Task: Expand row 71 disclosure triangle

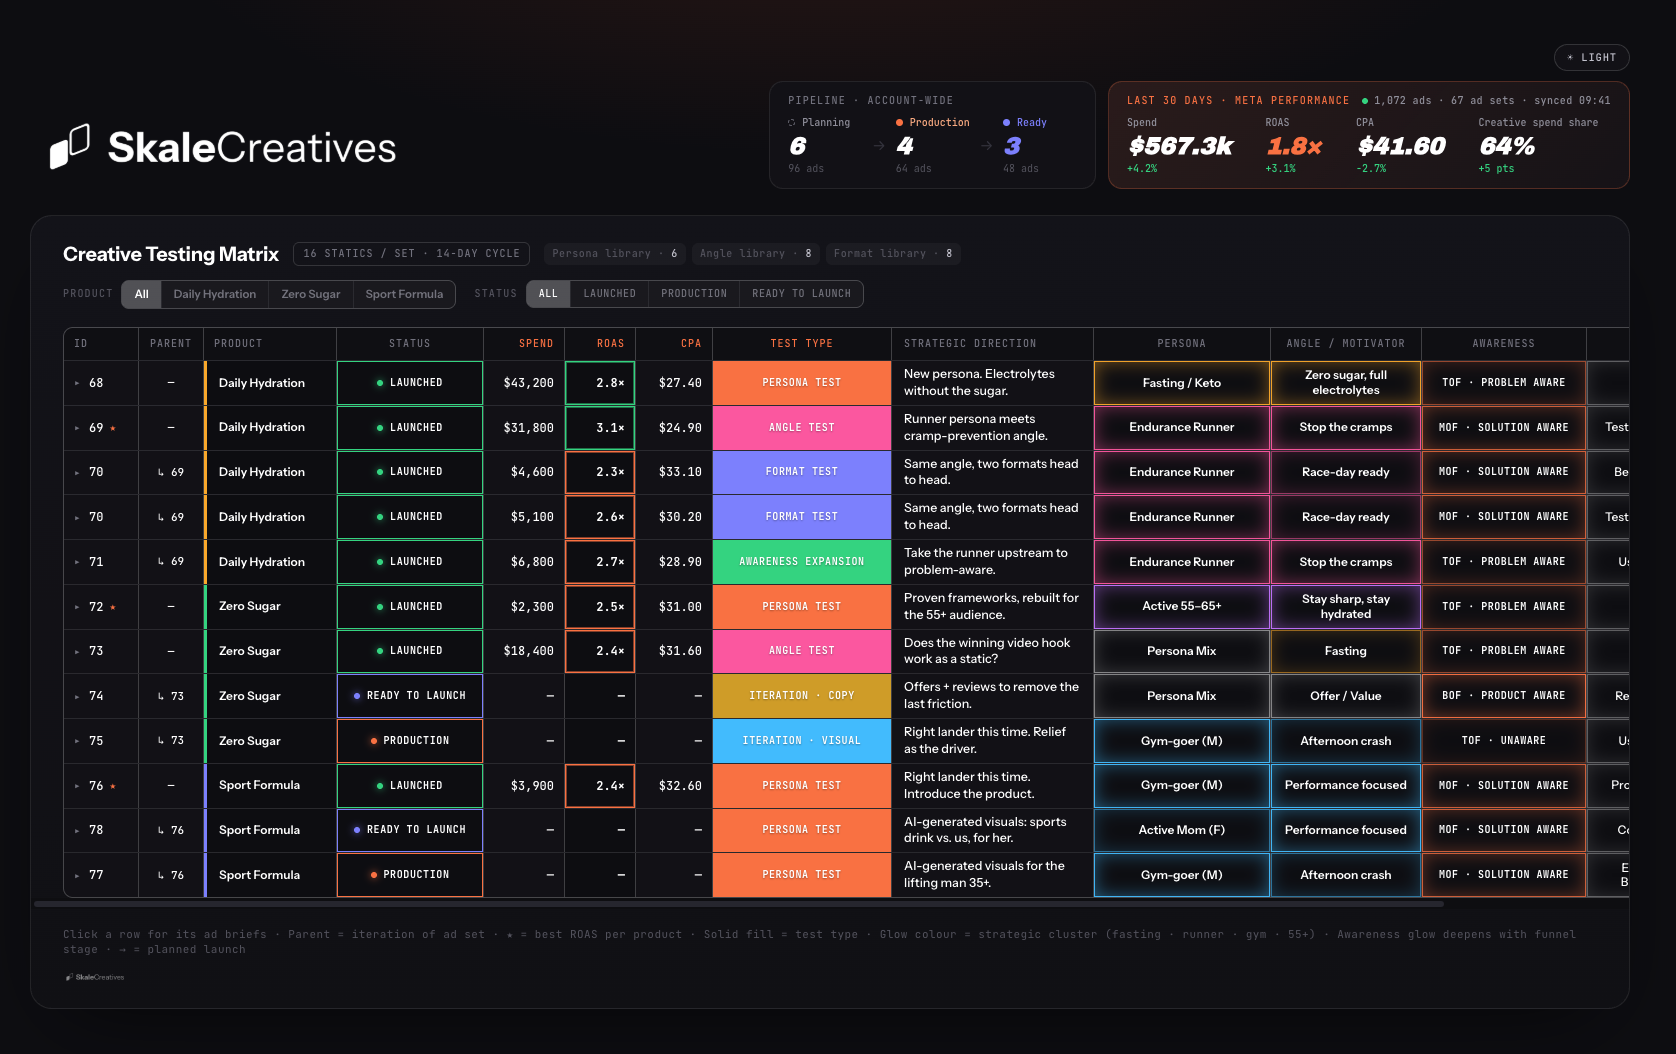Action: tap(77, 562)
